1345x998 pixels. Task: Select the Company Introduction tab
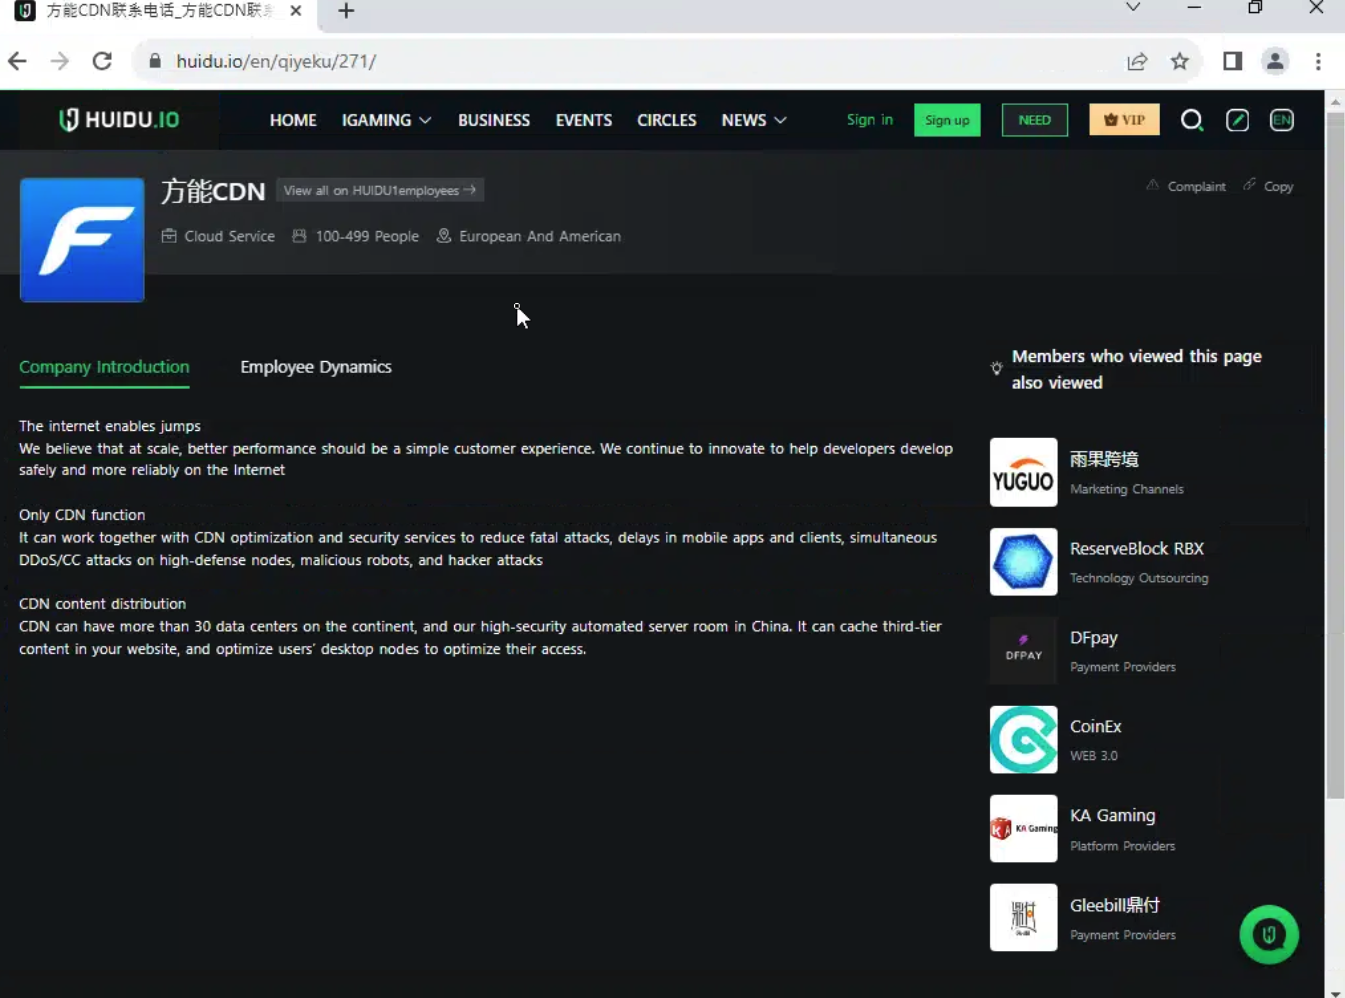coord(104,367)
